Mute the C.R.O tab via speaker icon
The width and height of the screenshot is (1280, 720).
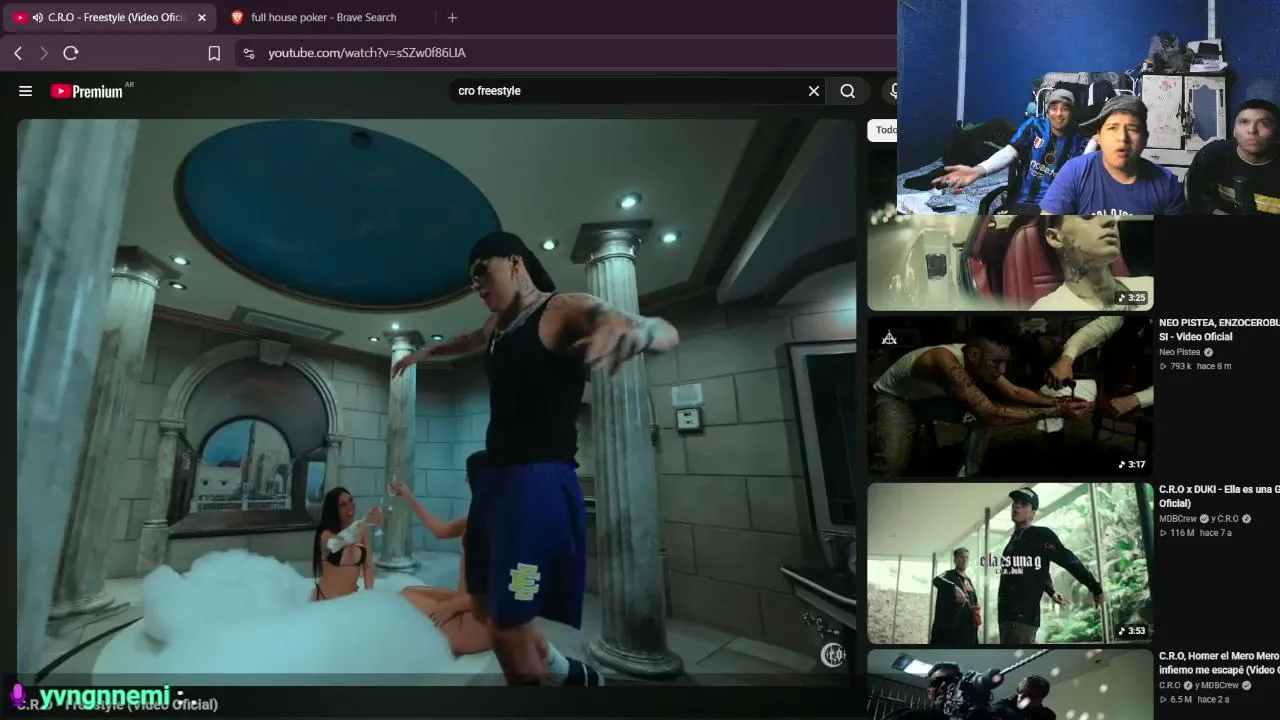click(x=38, y=17)
